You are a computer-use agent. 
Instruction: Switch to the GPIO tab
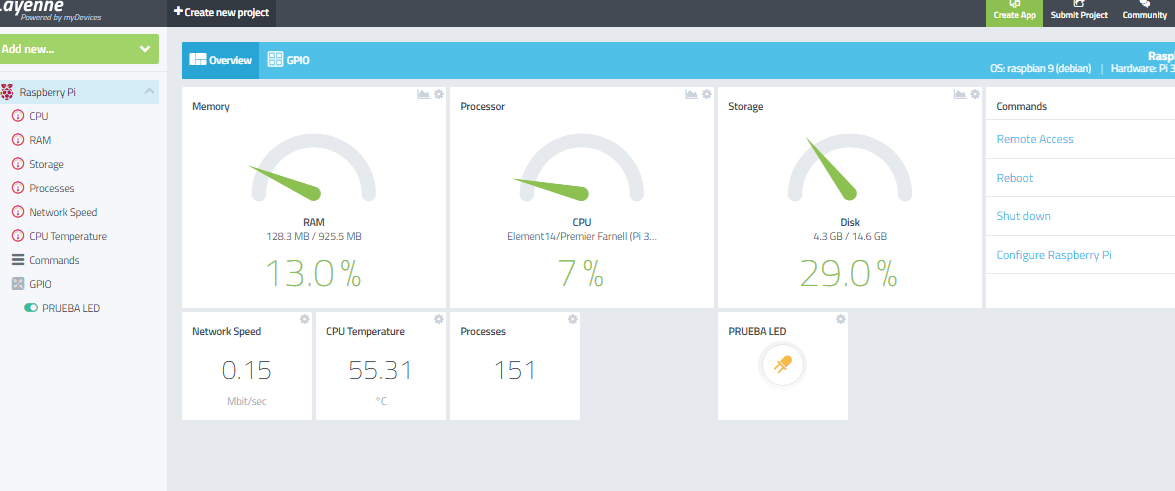(288, 60)
